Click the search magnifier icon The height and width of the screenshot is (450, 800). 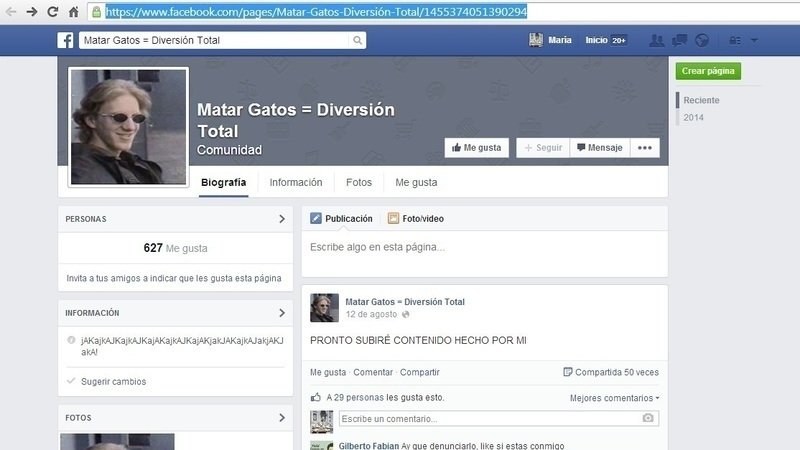click(x=357, y=41)
